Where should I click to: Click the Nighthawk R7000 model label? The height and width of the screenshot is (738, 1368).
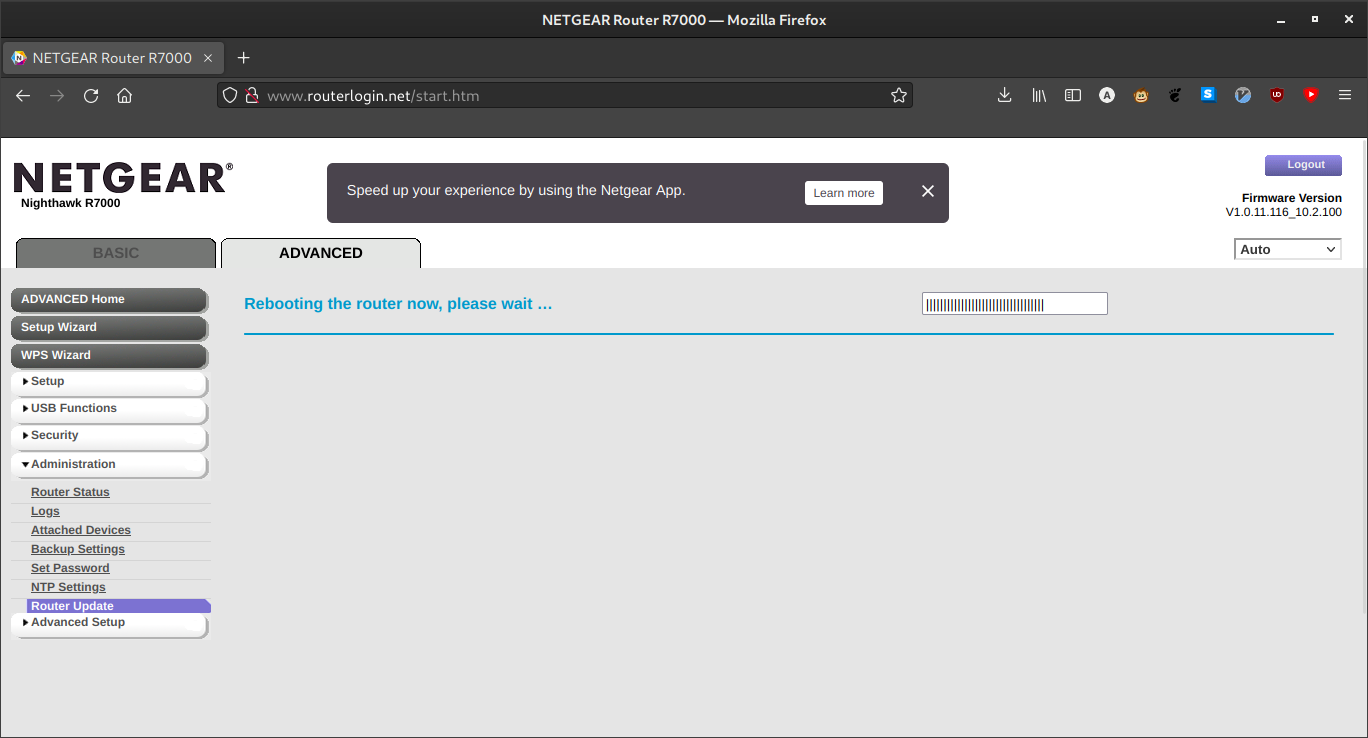(70, 203)
